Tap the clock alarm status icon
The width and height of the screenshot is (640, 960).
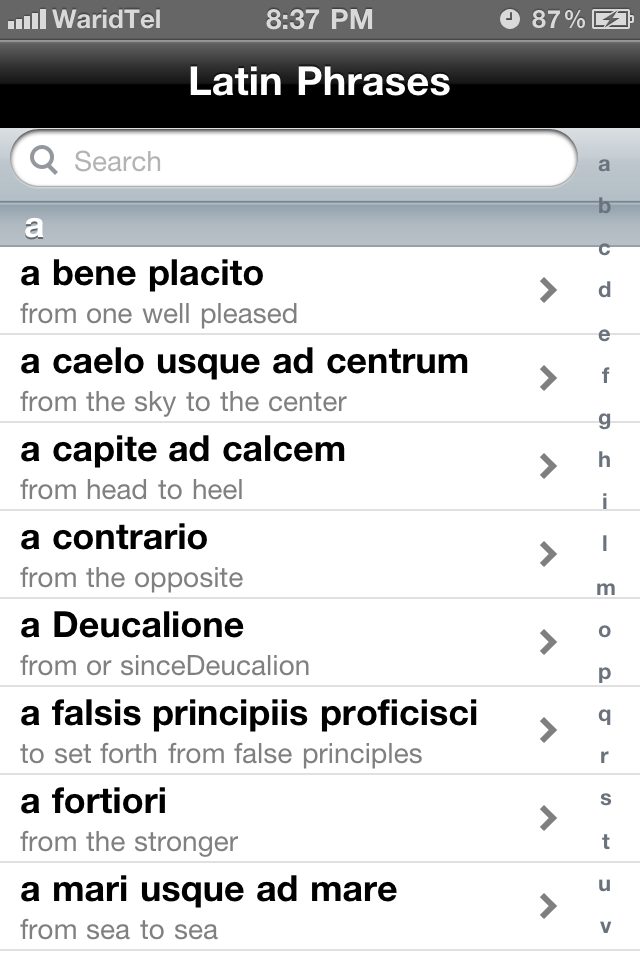(510, 19)
